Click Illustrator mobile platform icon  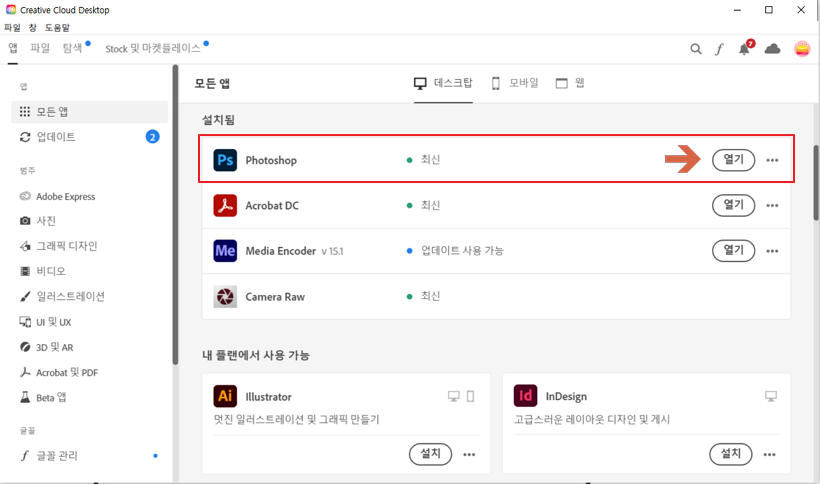click(470, 397)
